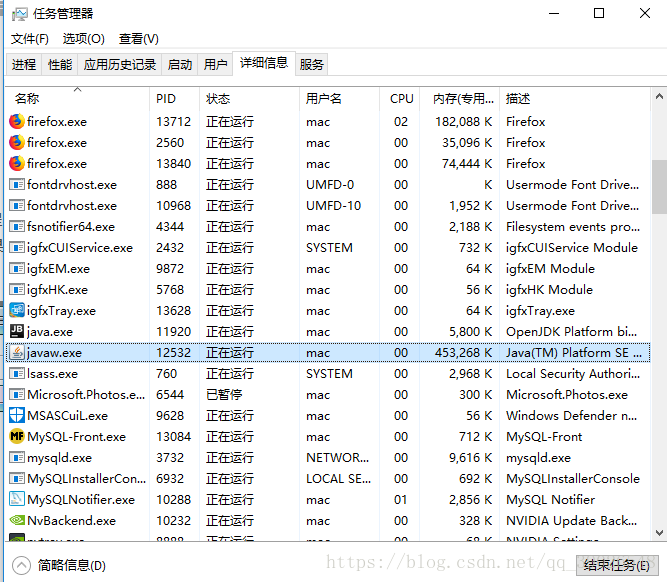This screenshot has width=667, height=582.
Task: Click the 结束任务(E) button
Action: pyautogui.click(x=617, y=565)
